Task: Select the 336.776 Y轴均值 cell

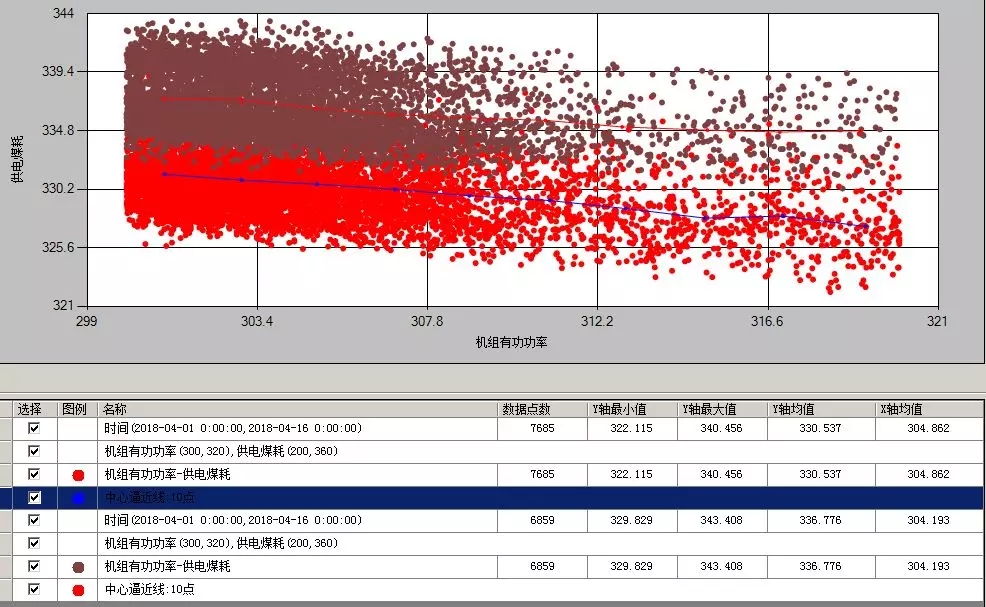Action: coord(821,567)
